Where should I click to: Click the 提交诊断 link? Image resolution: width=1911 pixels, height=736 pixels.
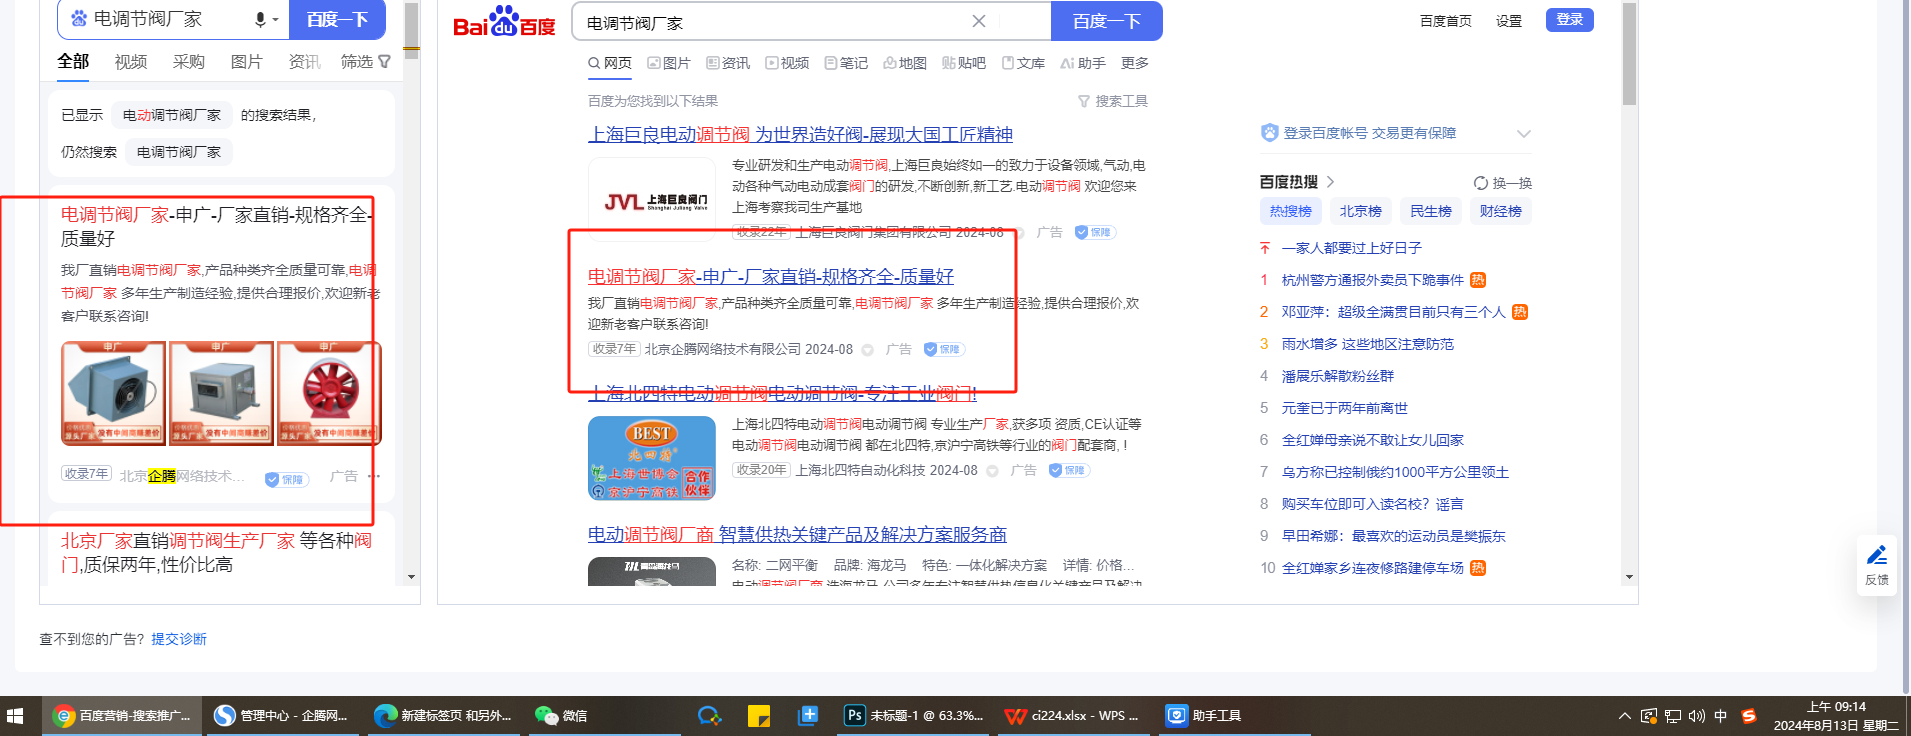(x=179, y=639)
